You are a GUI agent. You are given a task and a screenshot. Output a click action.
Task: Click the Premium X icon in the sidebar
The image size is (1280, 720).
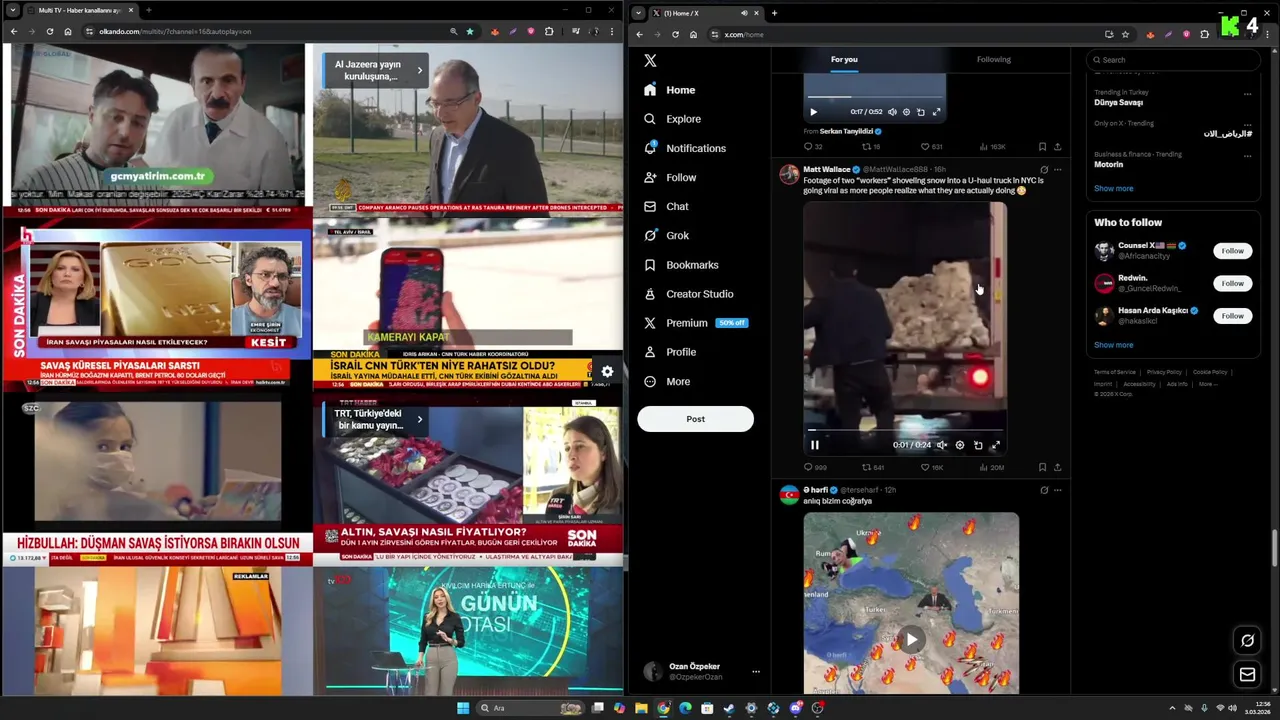(x=650, y=323)
